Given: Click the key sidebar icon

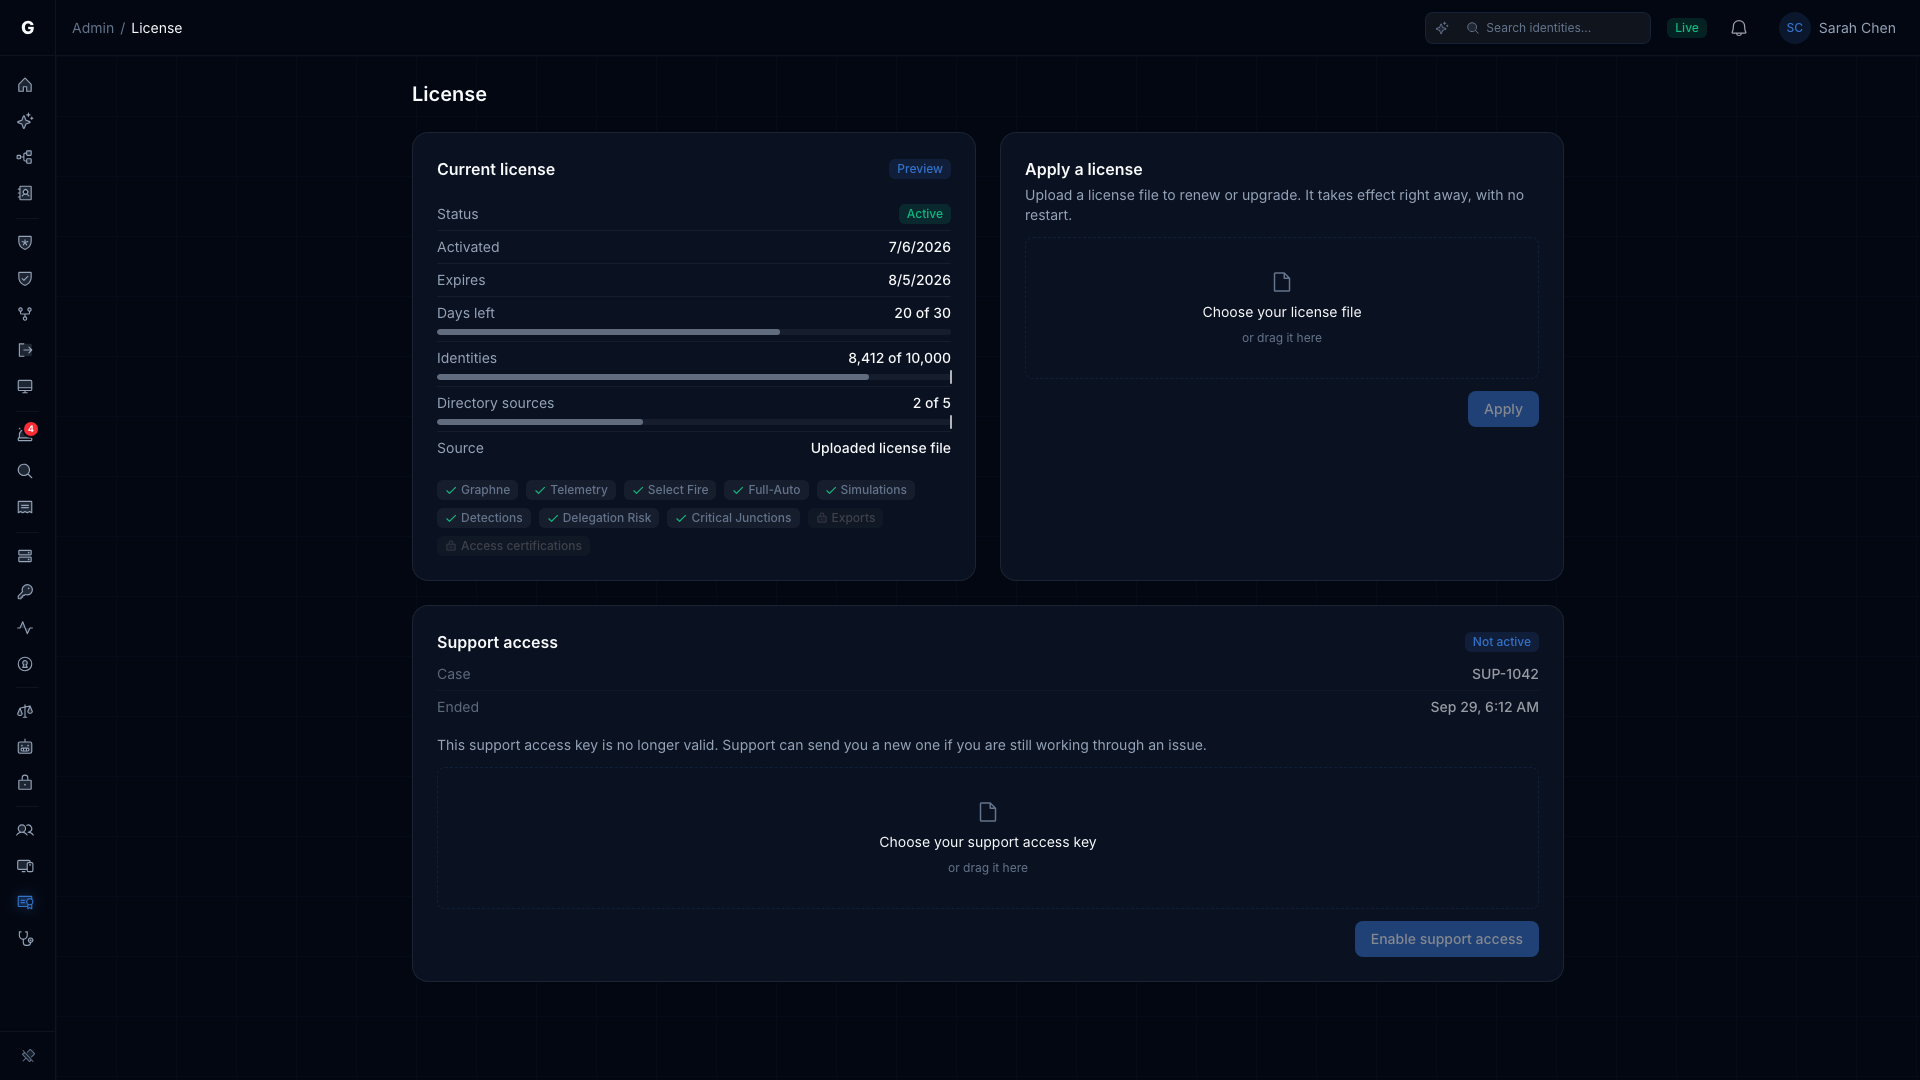Looking at the screenshot, I should point(25,592).
